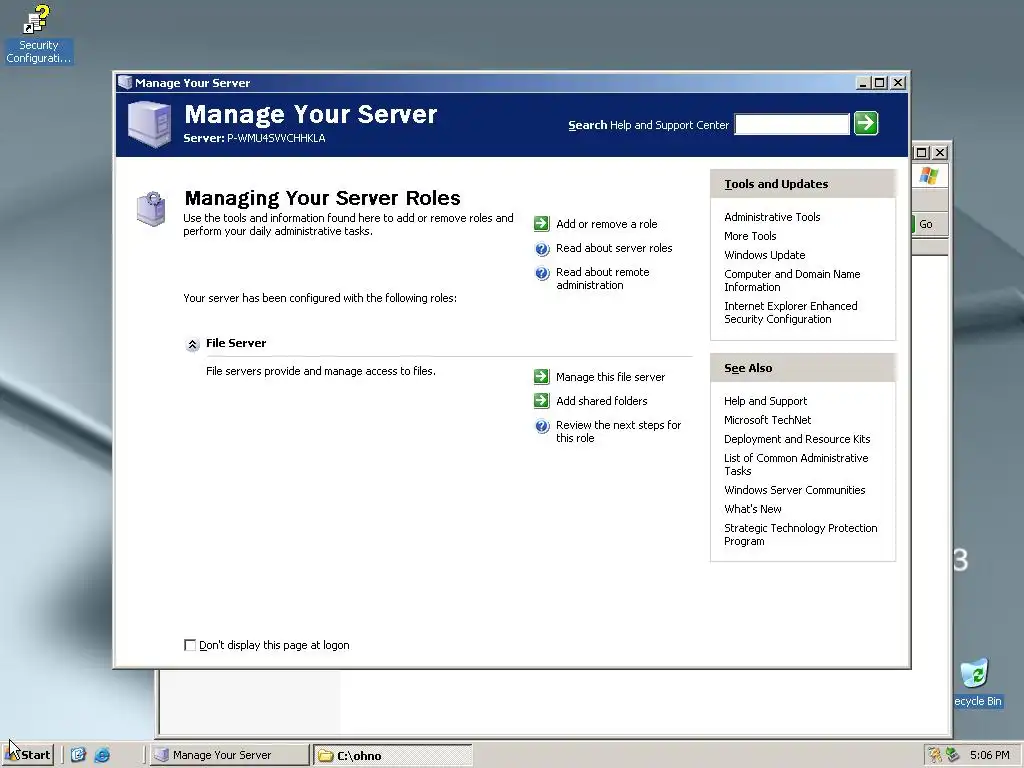Viewport: 1024px width, 768px height.
Task: Open Microsoft TechNet link
Action: point(767,420)
